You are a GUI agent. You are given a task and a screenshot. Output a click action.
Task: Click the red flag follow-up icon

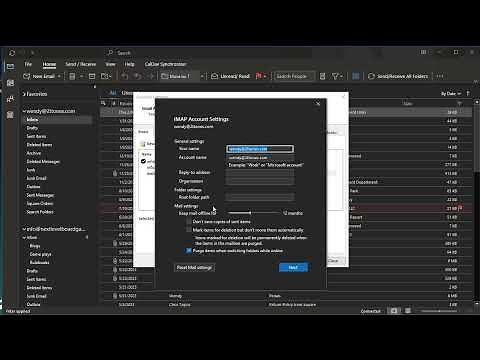259,76
